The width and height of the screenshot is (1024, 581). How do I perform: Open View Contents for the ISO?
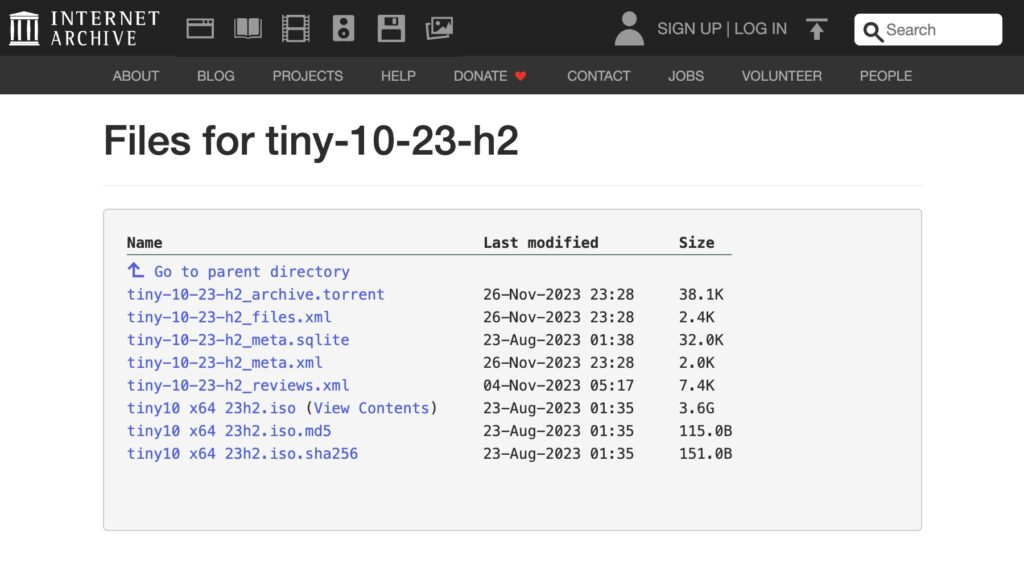tap(371, 408)
